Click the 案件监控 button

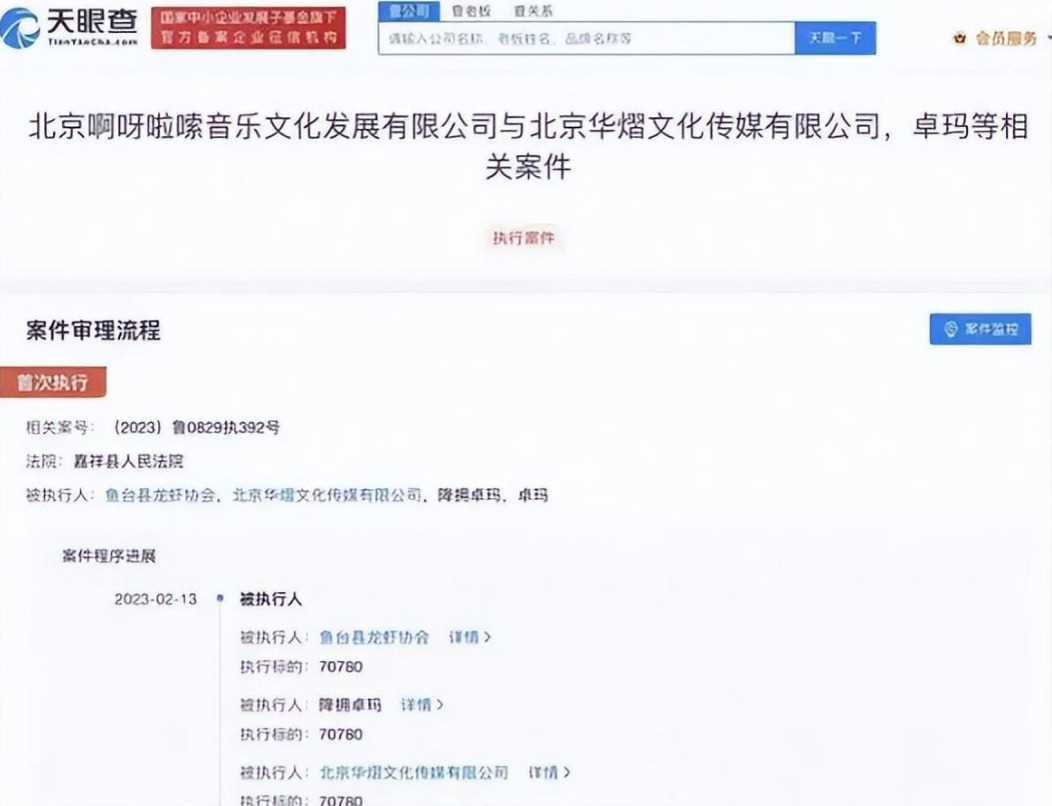980,329
